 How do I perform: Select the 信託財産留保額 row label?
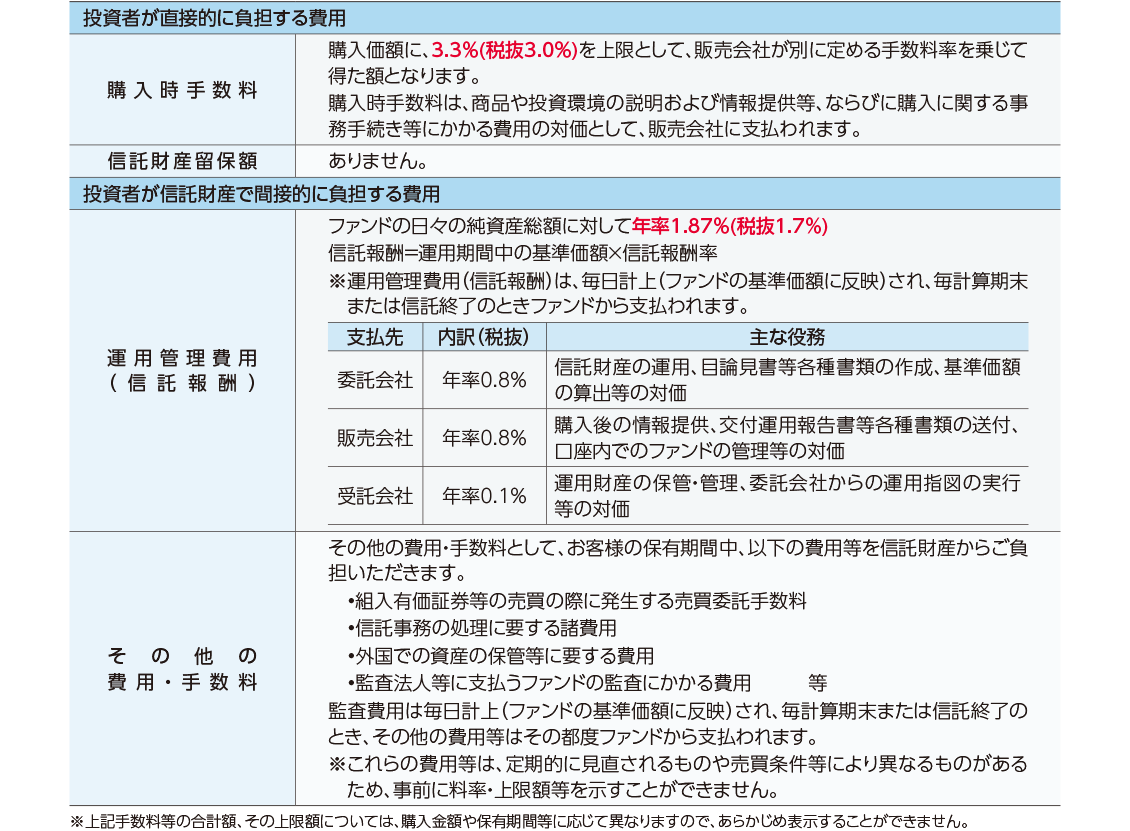click(x=182, y=161)
